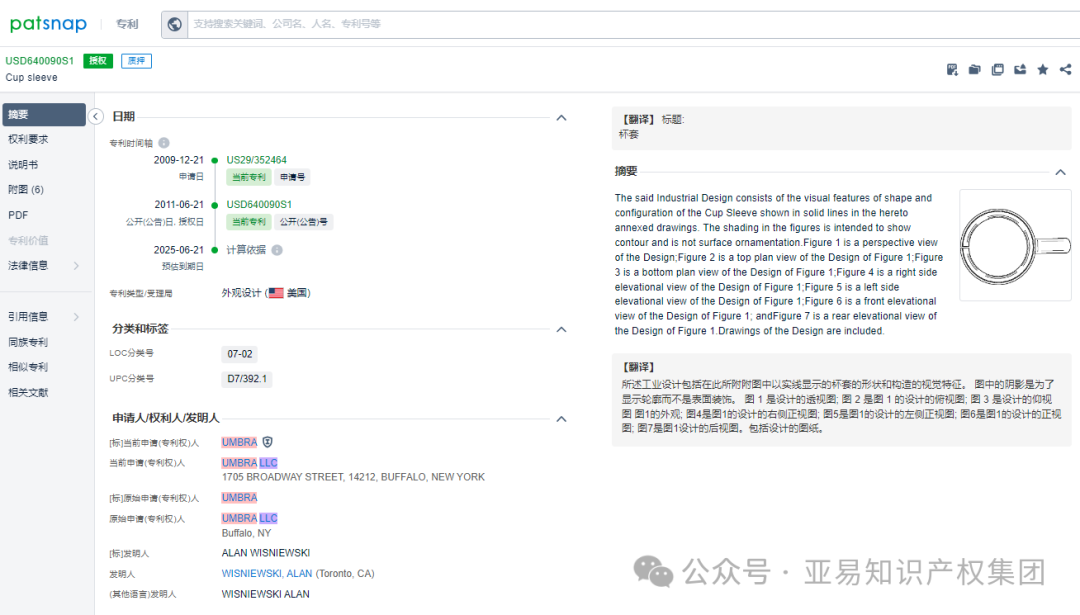Screen dimensions: 1080x615
Task: Open application number US29/352464 link
Action: pyautogui.click(x=256, y=160)
